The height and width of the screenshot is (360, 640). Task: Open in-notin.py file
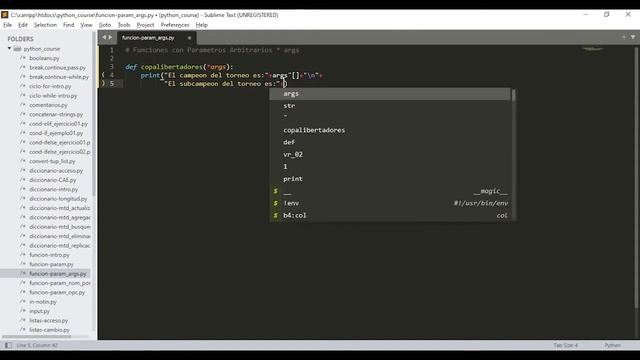43,302
